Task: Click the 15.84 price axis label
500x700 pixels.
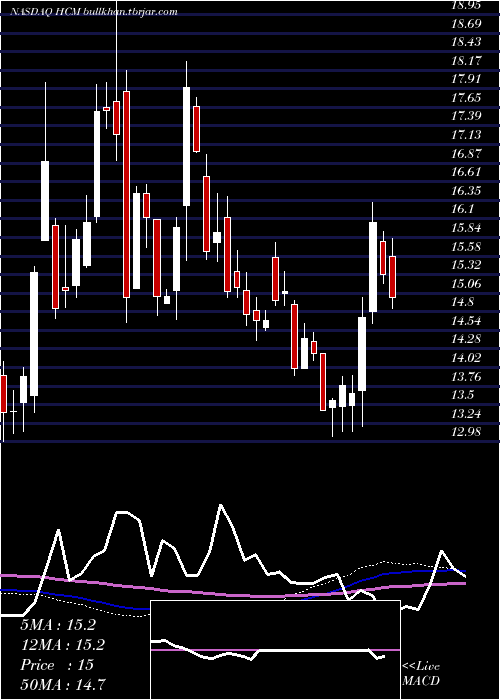Action: coord(466,228)
